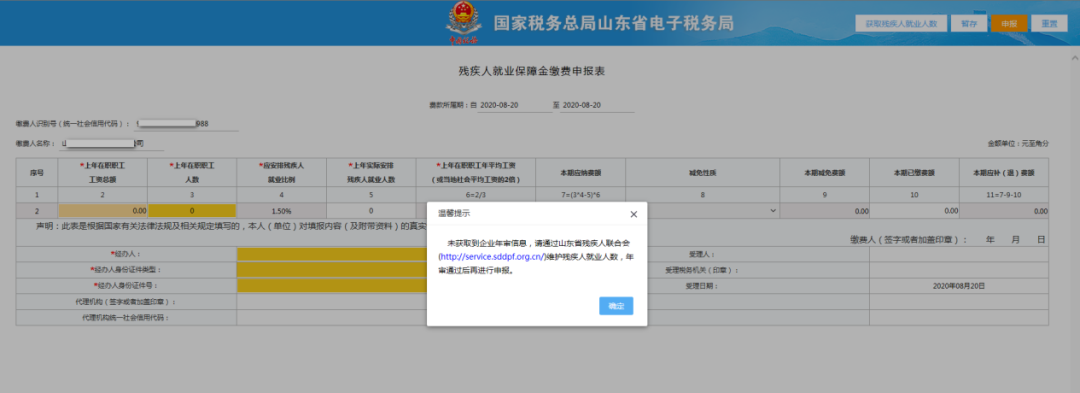This screenshot has height=393, width=1080.
Task: Select the payment period end date field after 至
Action: [597, 105]
